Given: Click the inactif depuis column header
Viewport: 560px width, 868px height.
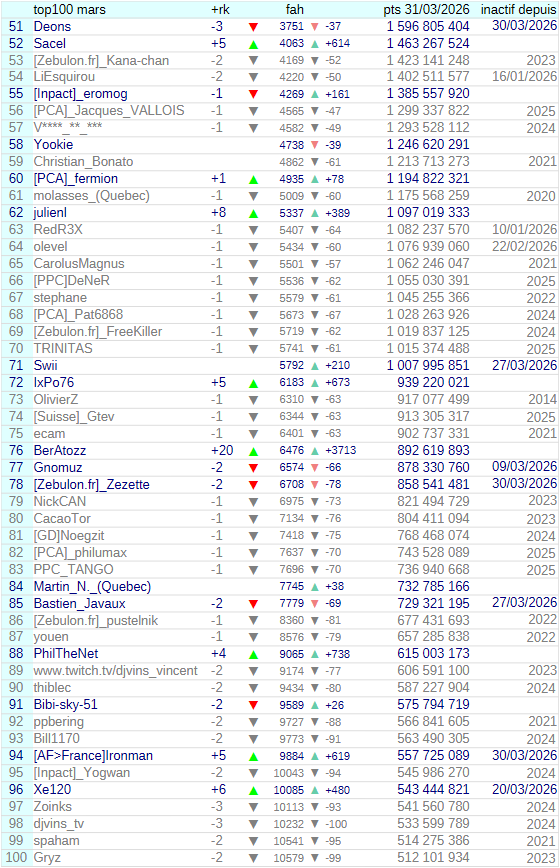Looking at the screenshot, I should coord(518,9).
